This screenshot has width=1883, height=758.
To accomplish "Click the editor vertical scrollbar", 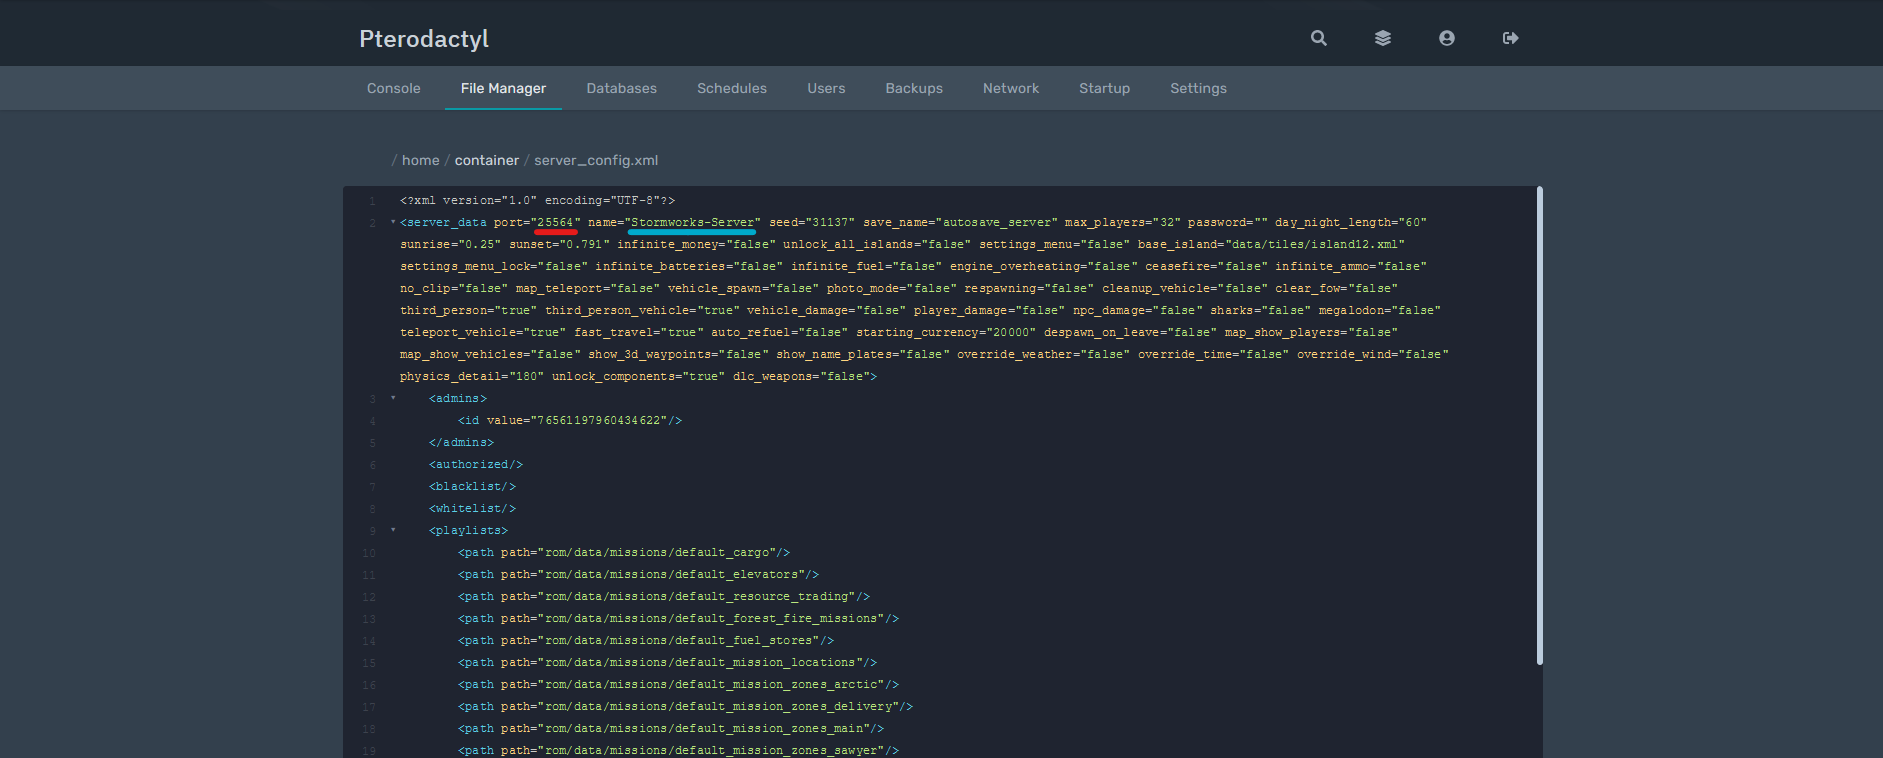I will (x=1540, y=425).
